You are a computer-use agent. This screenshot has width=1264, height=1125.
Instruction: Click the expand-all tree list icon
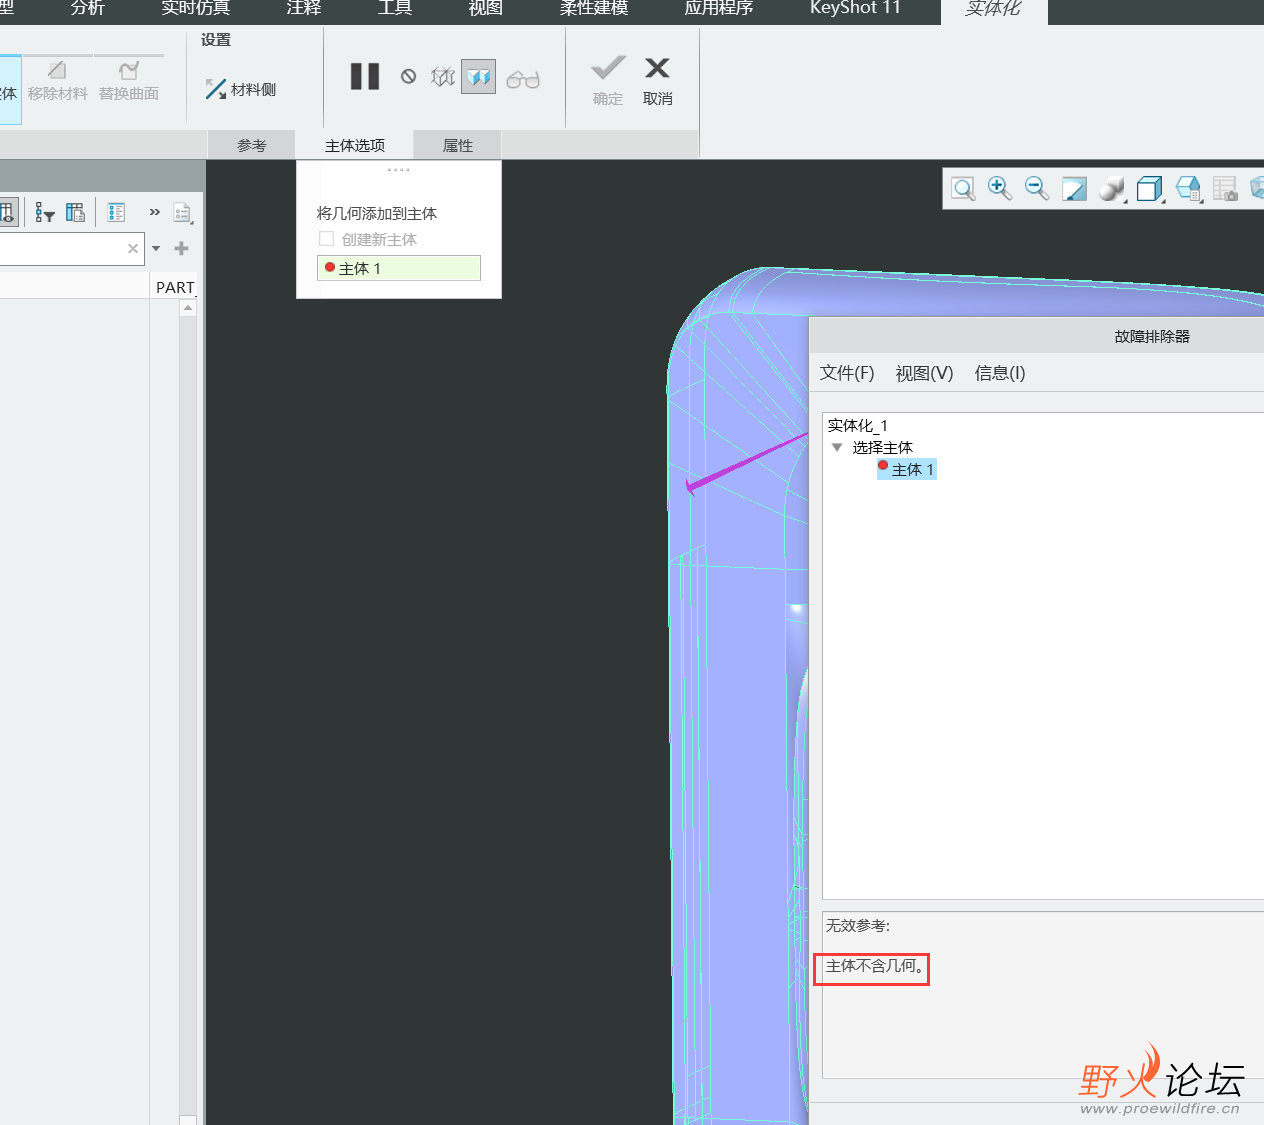tap(116, 212)
